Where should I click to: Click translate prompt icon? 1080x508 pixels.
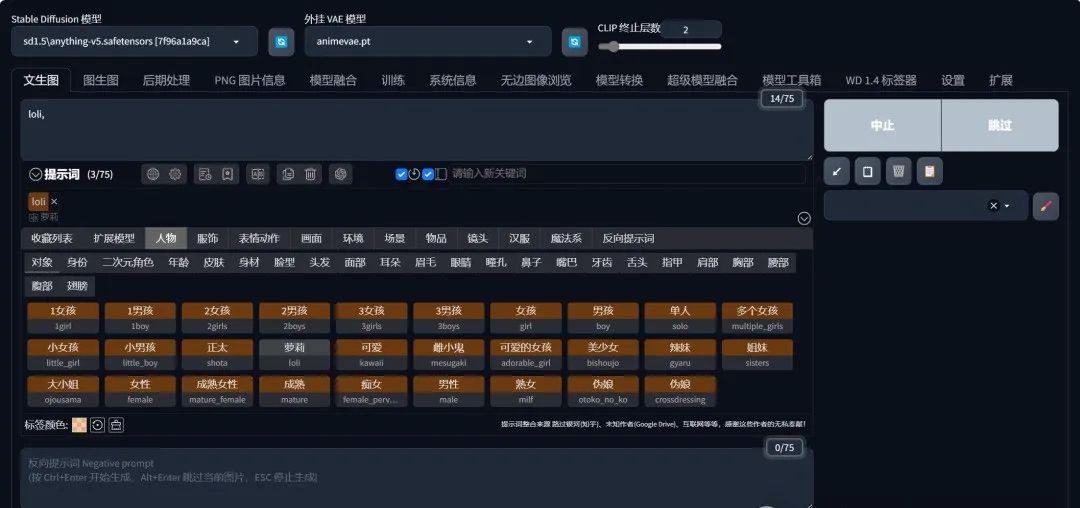click(x=258, y=174)
